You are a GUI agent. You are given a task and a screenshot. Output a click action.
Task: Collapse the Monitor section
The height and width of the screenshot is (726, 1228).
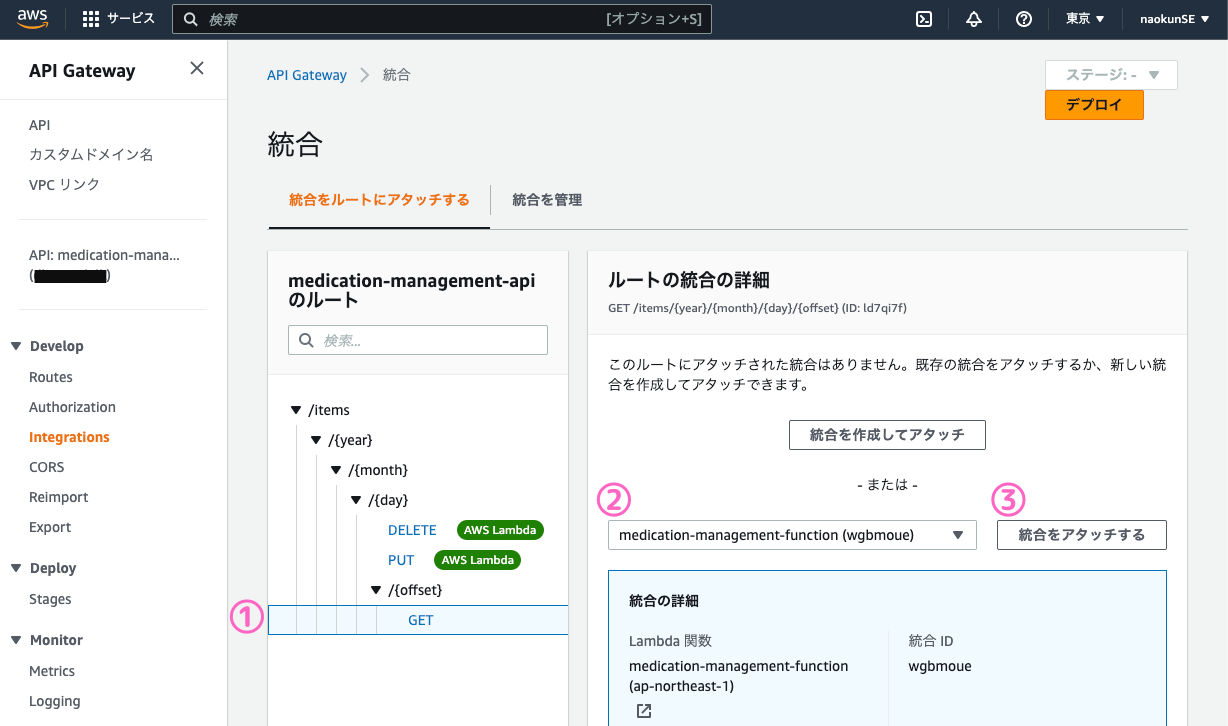(16, 640)
